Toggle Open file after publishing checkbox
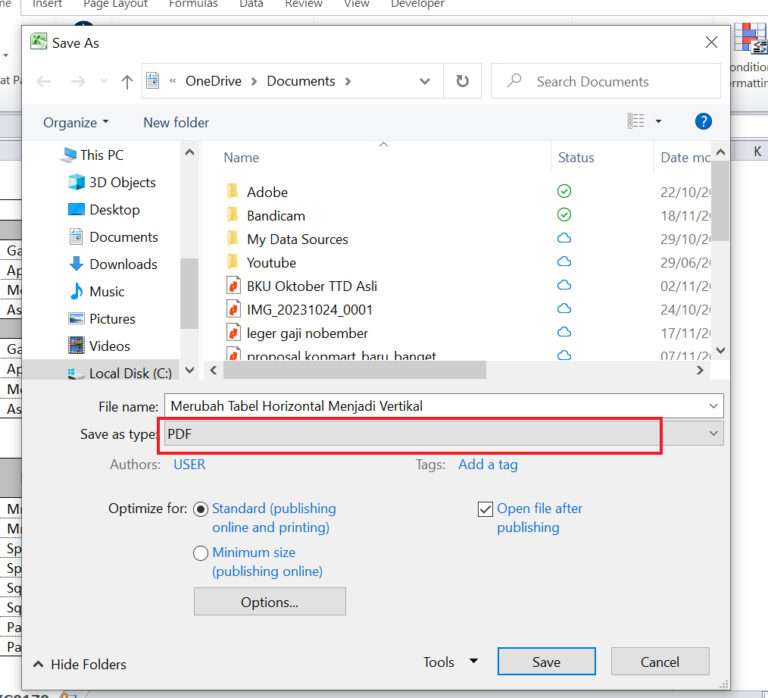Screen dimensions: 768x698 pyautogui.click(x=485, y=509)
